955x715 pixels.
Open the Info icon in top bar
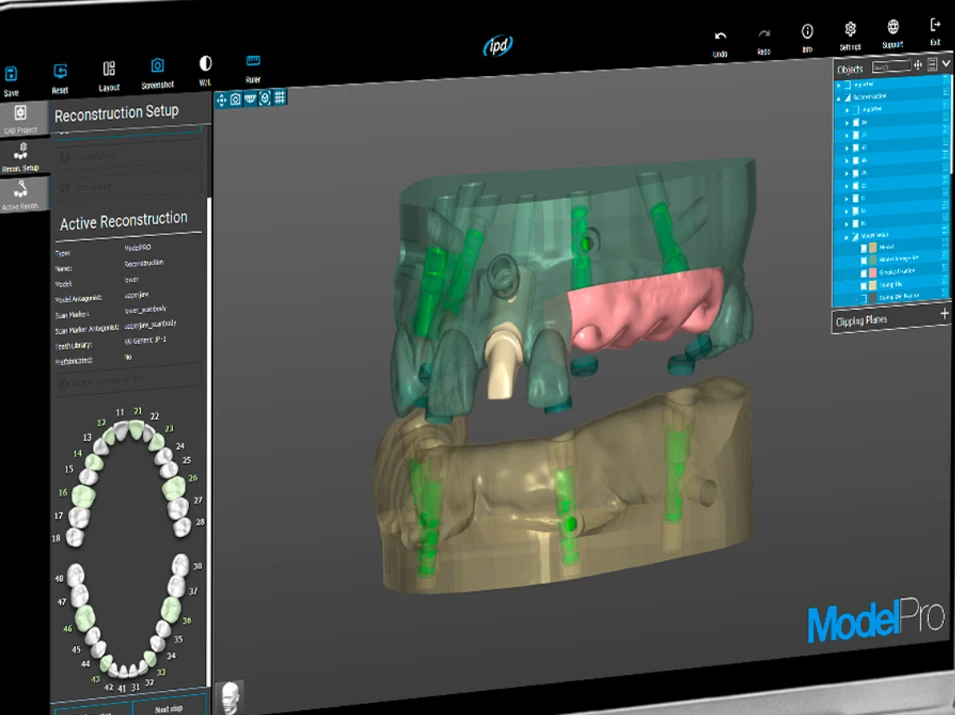tap(807, 31)
